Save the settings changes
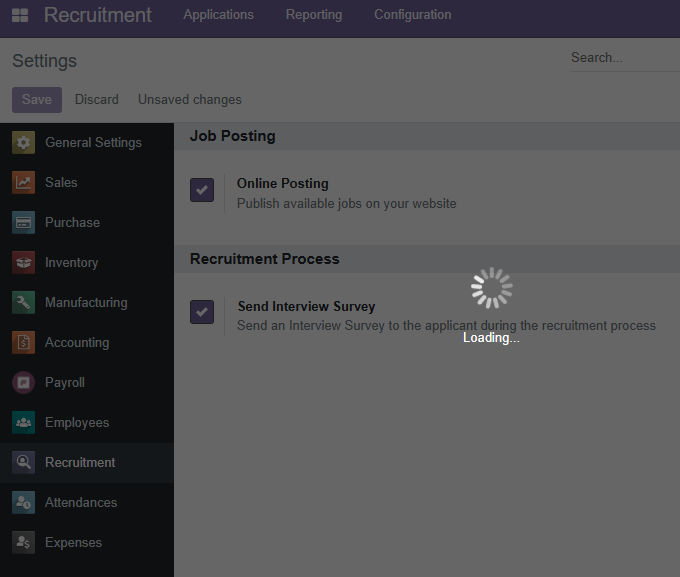Image resolution: width=680 pixels, height=577 pixels. (x=37, y=100)
